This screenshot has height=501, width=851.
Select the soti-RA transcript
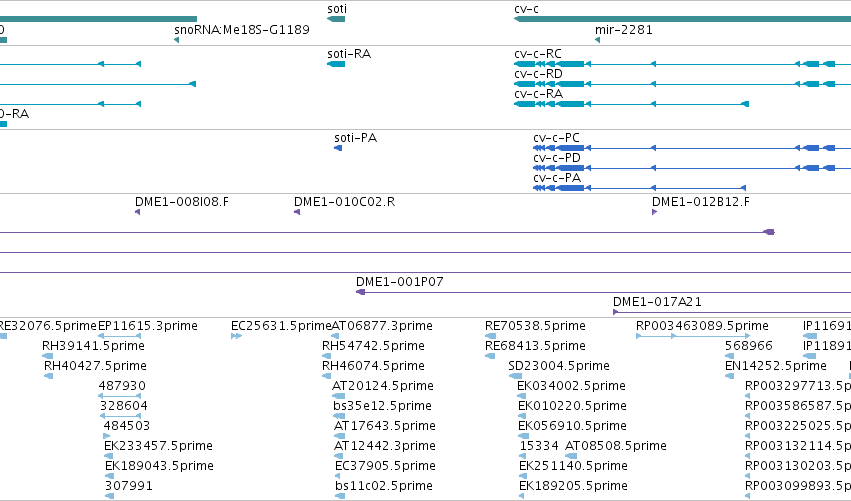click(x=349, y=54)
